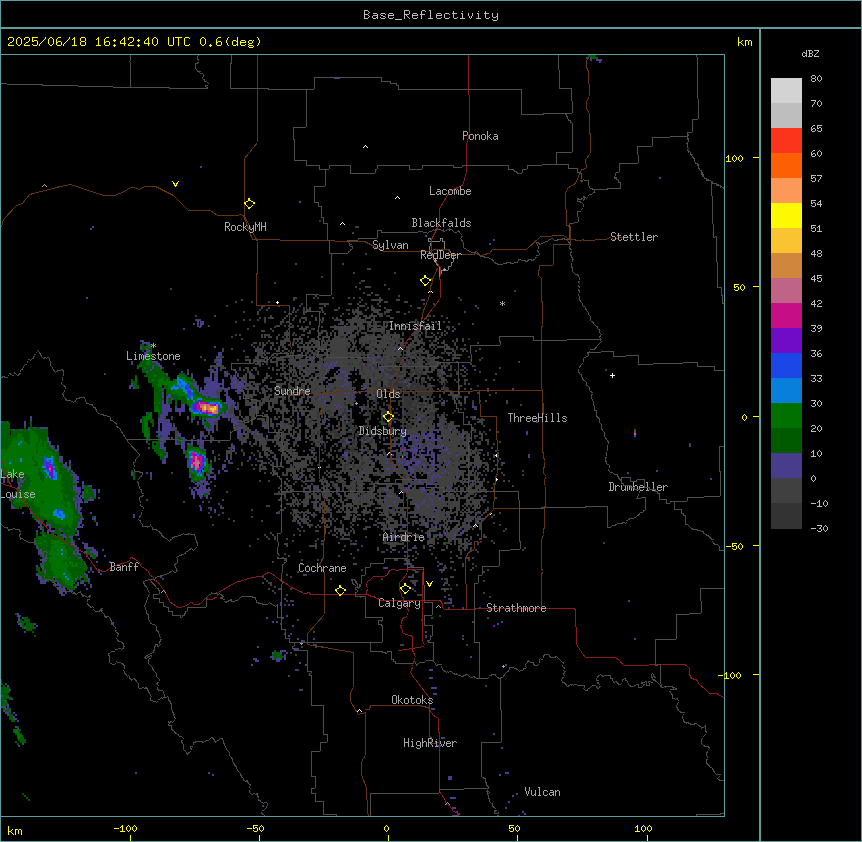The height and width of the screenshot is (842, 862).
Task: Click the Lacombe city label
Action: click(450, 191)
